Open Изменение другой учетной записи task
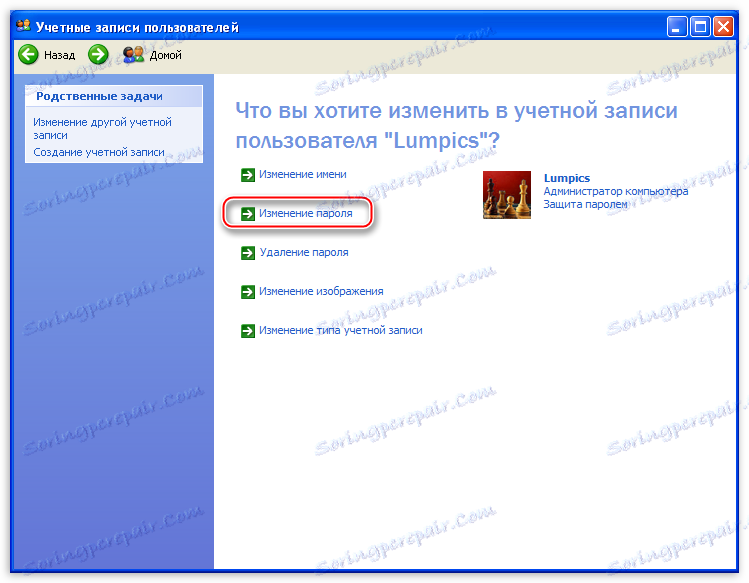 [102, 129]
